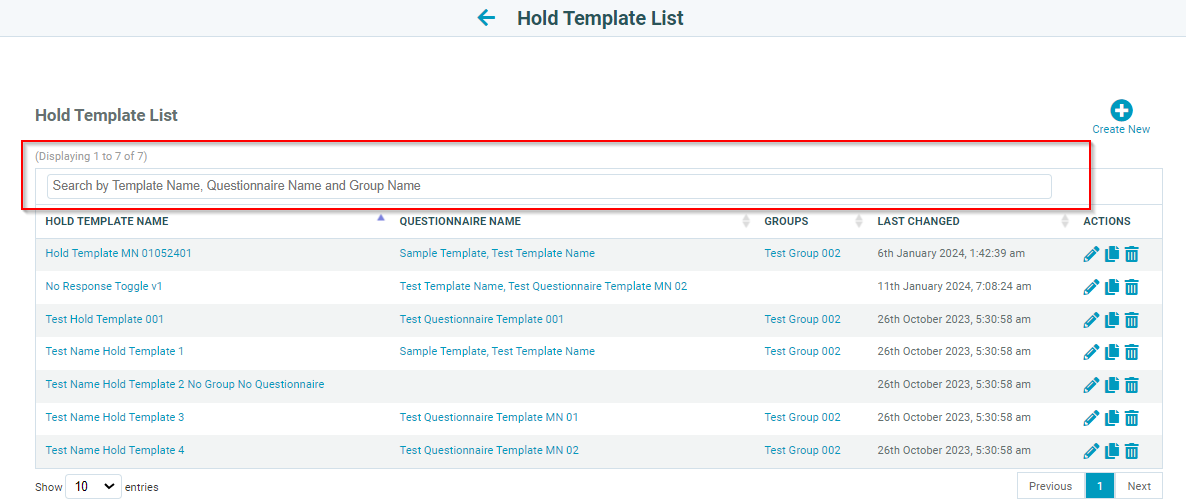
Task: Click date 6th January 2024, 1:42:39 am
Action: (951, 253)
